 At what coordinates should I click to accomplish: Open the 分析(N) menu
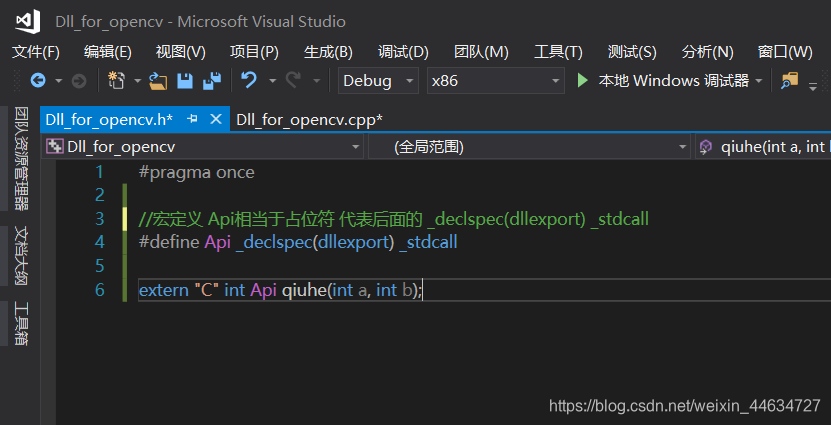click(708, 51)
